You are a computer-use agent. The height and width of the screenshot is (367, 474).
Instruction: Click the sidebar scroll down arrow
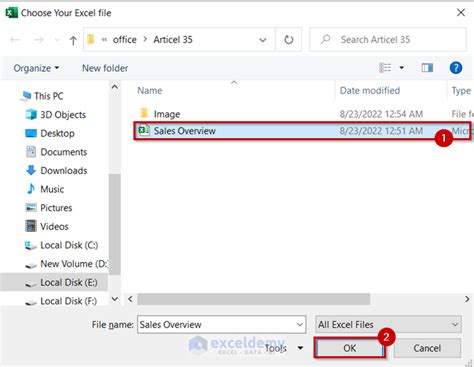115,299
